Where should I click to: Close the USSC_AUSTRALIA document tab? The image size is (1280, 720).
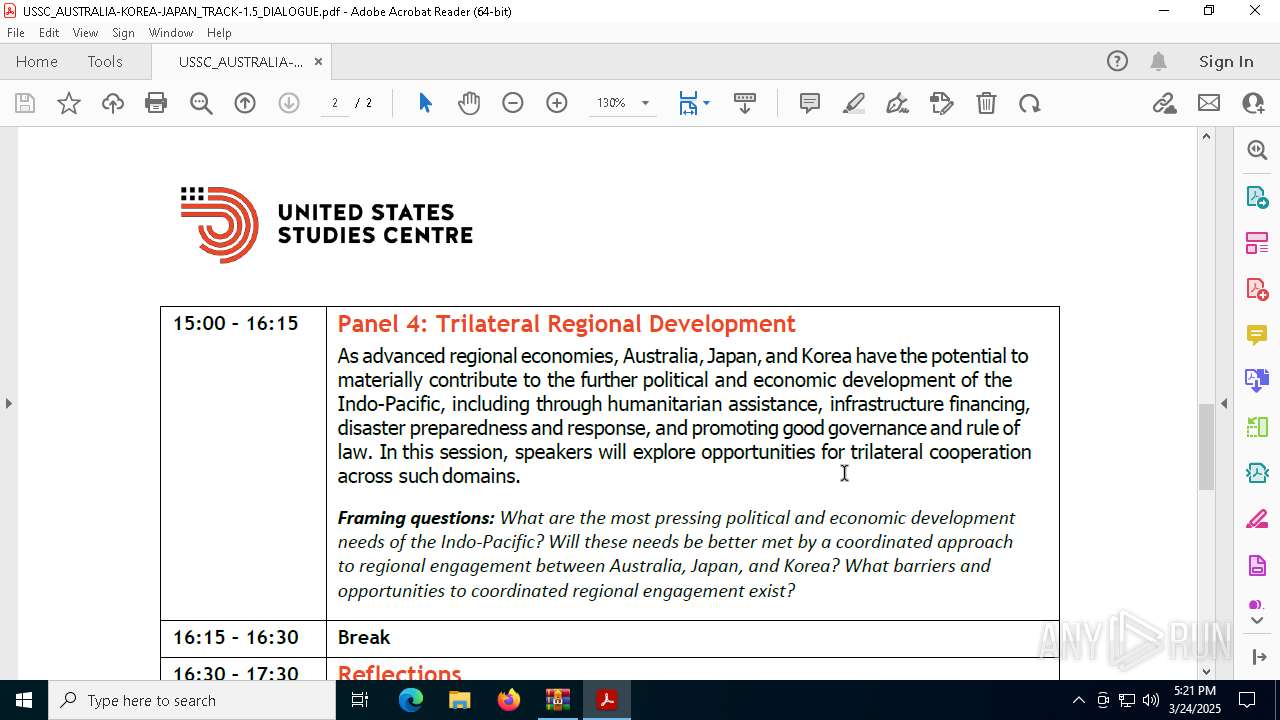coord(318,61)
